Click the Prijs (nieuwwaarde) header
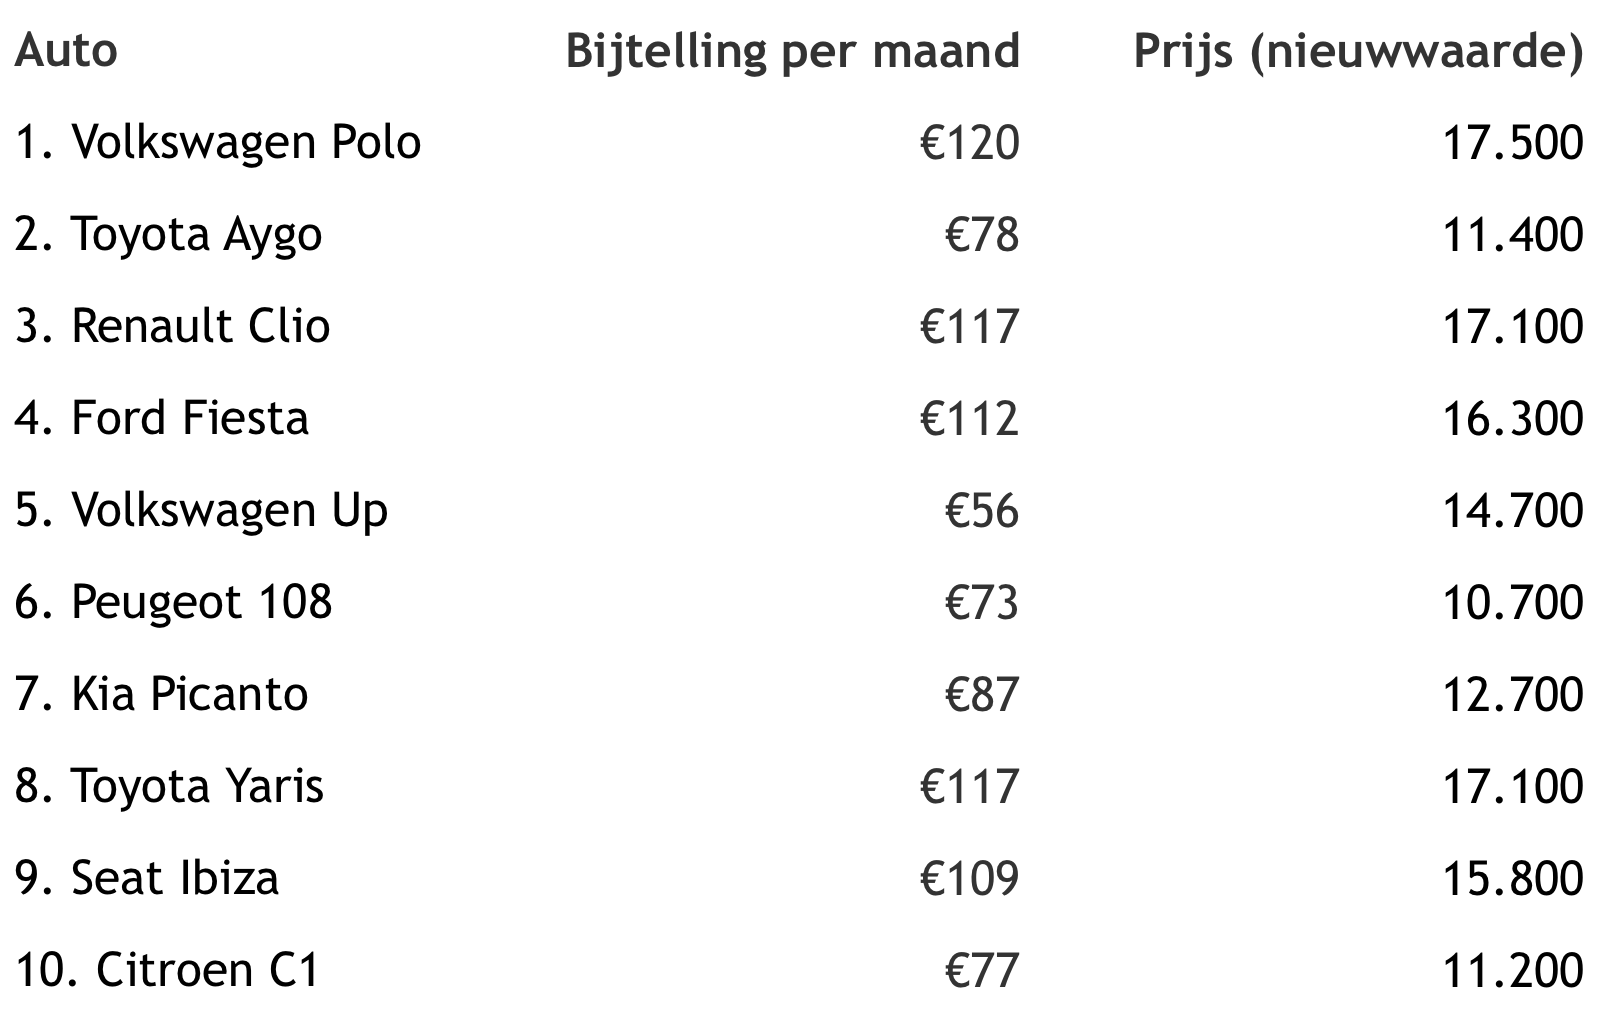The image size is (1621, 1022). pyautogui.click(x=1358, y=50)
